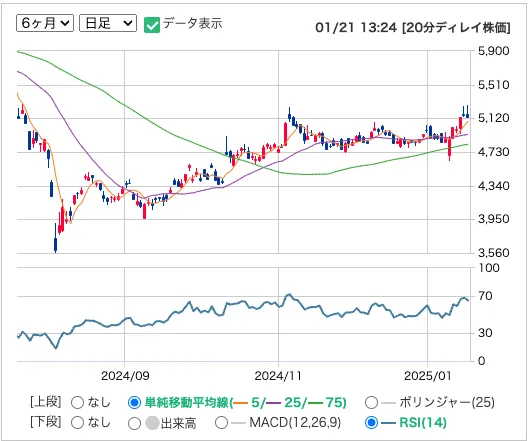Toggle the データ表示 checkbox
Image resolution: width=528 pixels, height=441 pixels.
(x=152, y=25)
